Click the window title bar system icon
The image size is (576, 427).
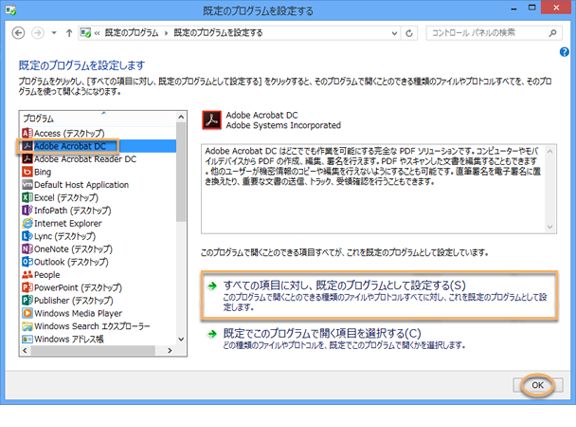click(10, 10)
